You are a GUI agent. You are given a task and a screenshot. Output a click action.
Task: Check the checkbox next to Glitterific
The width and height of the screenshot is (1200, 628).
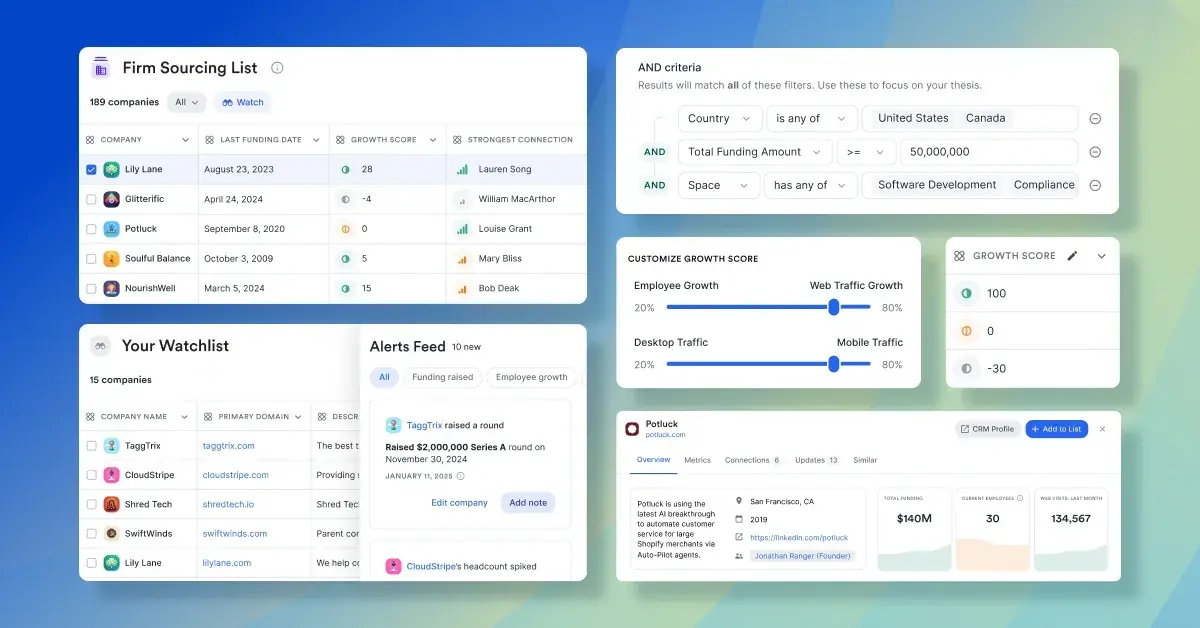tap(91, 199)
